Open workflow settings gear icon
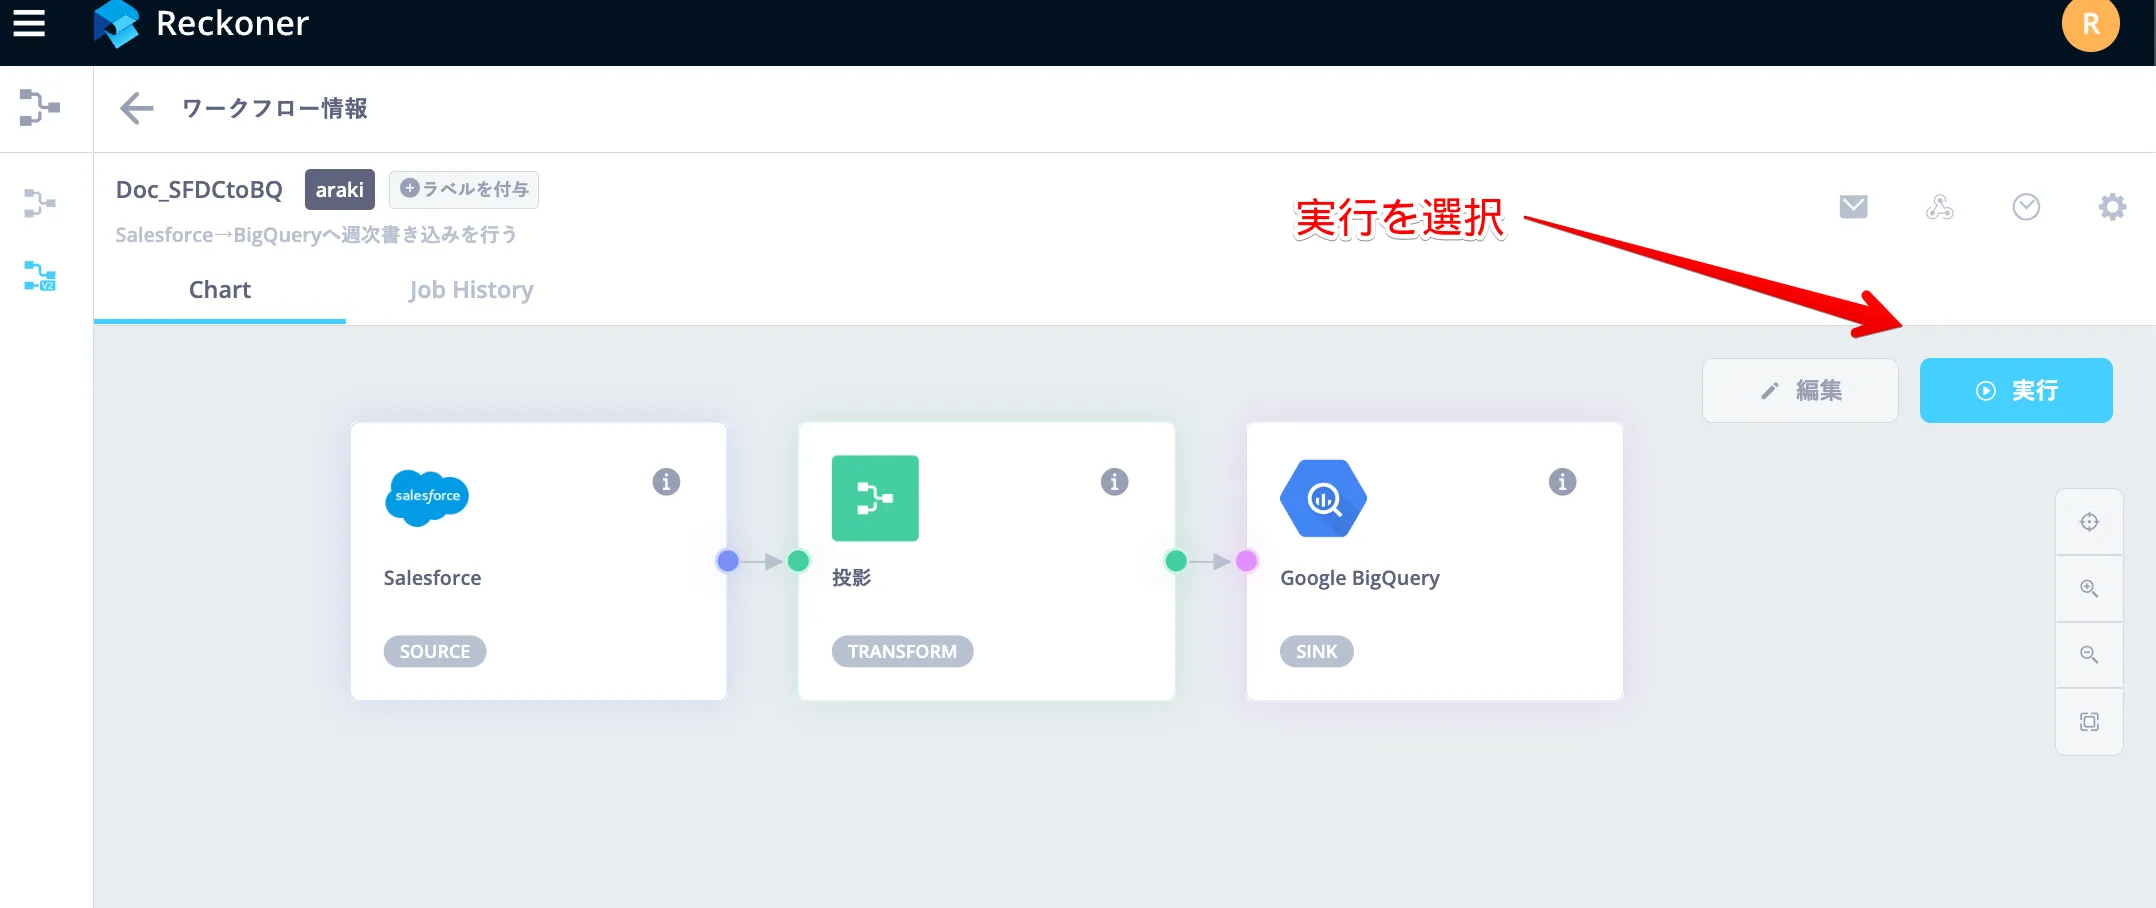Screen dimensions: 2156x908 click(2112, 207)
